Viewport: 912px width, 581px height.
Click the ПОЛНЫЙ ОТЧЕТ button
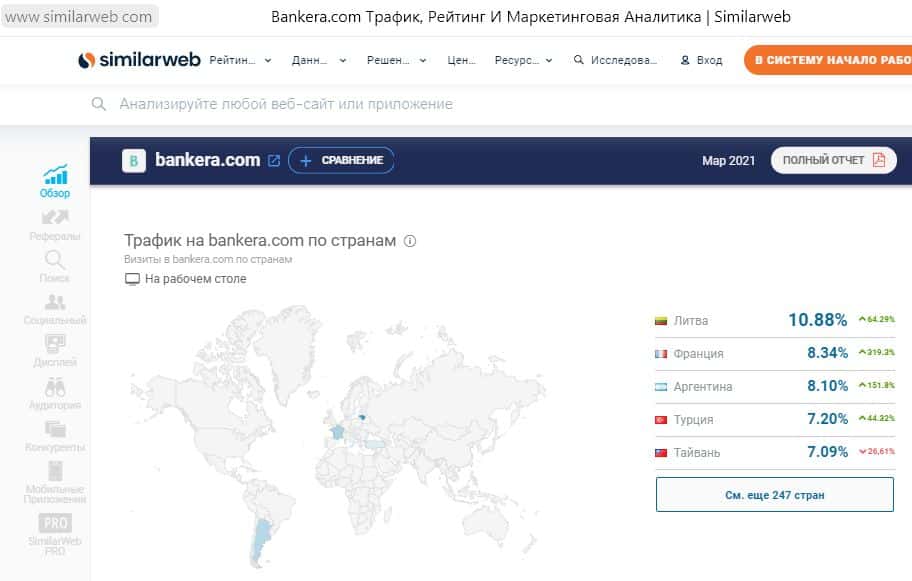coord(833,160)
